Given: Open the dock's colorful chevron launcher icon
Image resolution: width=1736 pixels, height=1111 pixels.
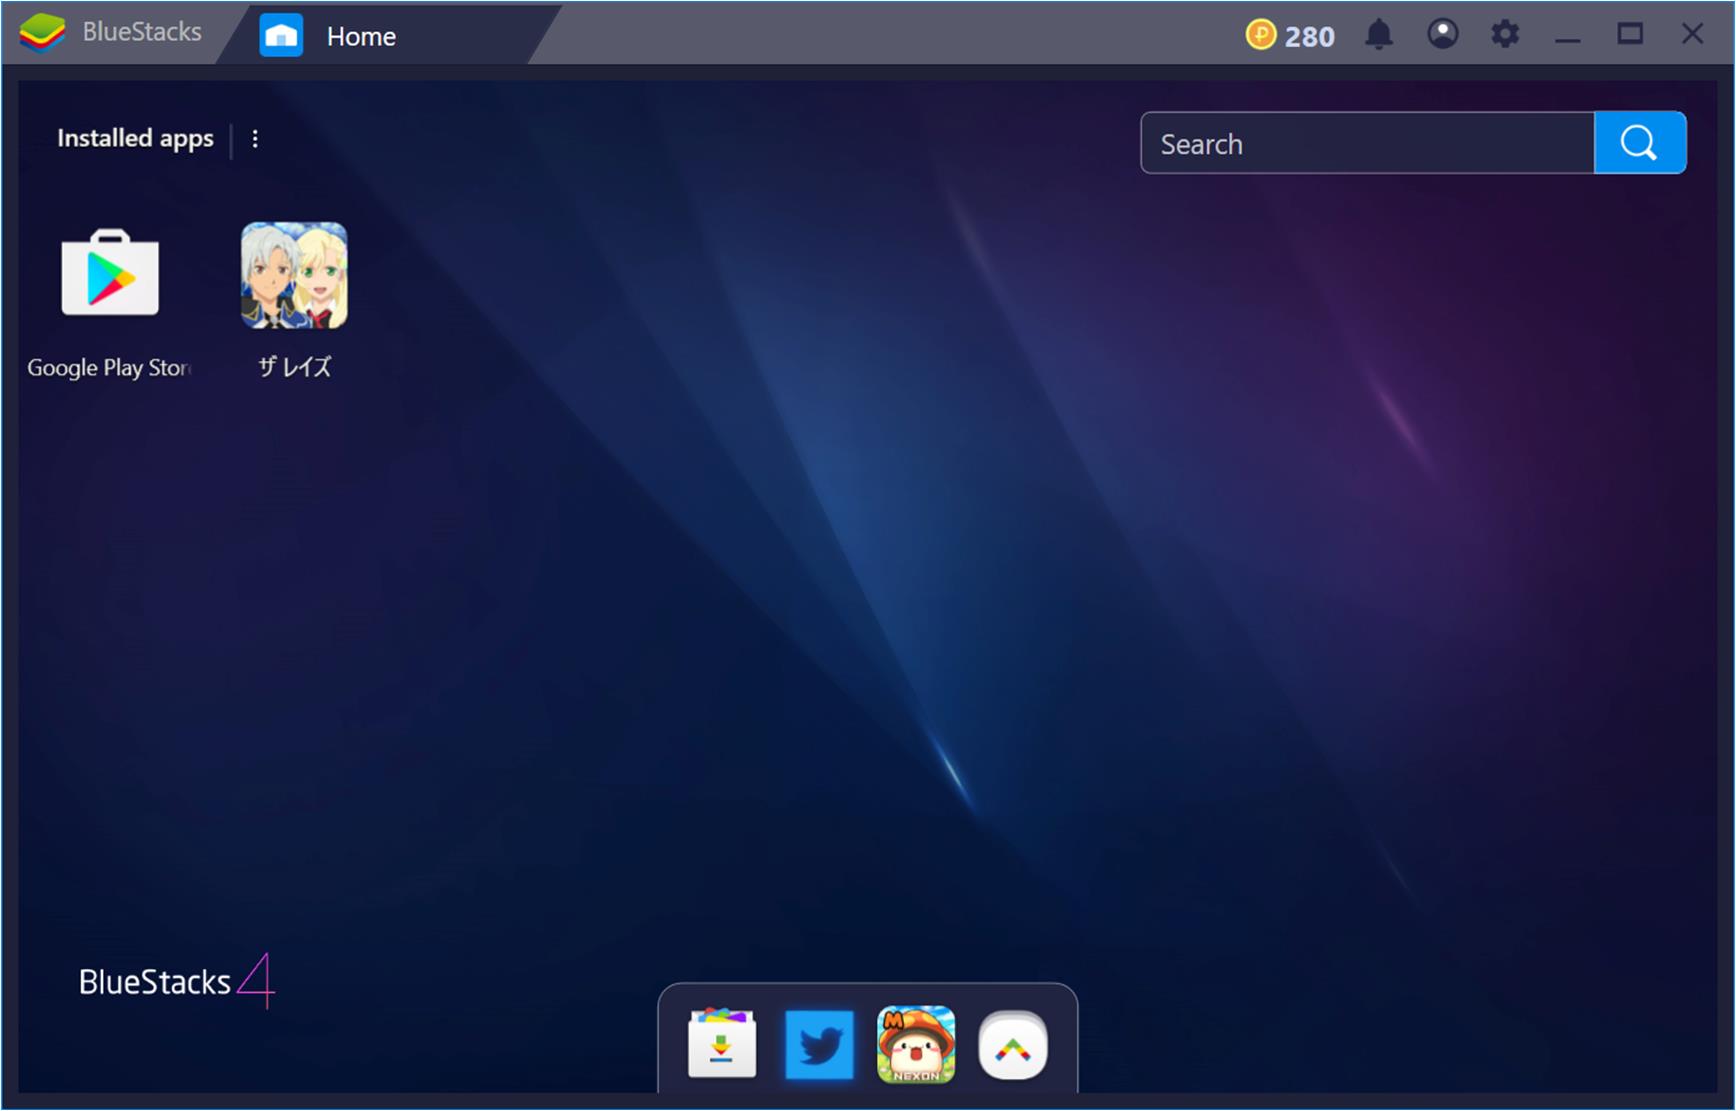Looking at the screenshot, I should click(x=1013, y=1046).
